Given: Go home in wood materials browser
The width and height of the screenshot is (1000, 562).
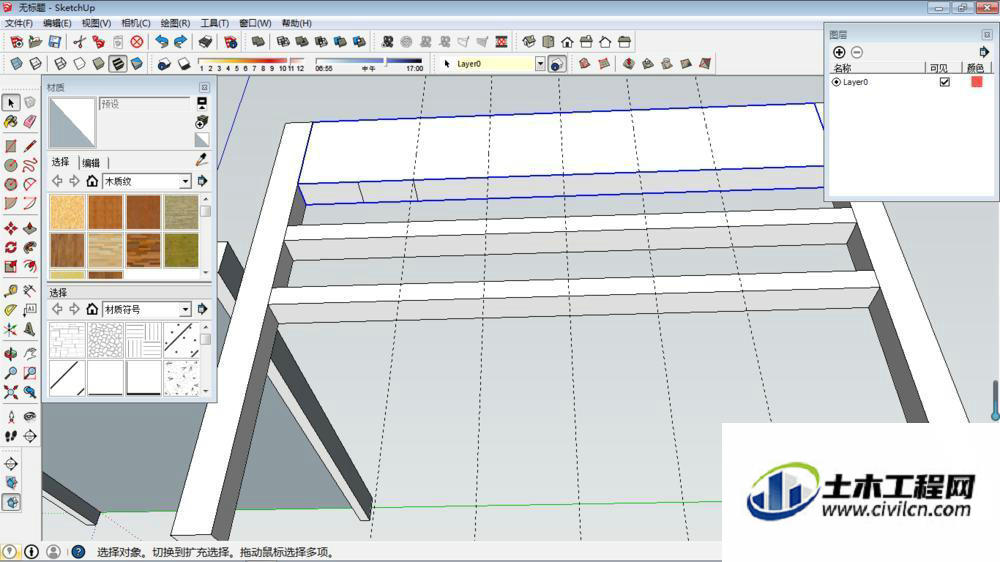Looking at the screenshot, I should tap(92, 181).
